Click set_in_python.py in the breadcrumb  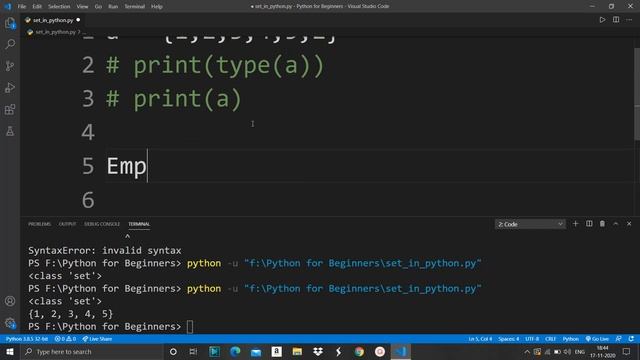tap(55, 32)
